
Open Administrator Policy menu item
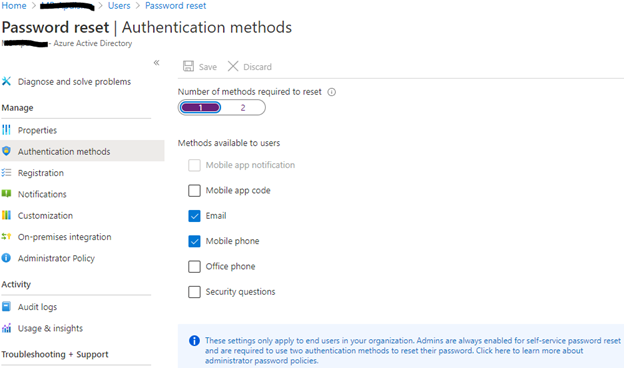pyautogui.click(x=56, y=258)
